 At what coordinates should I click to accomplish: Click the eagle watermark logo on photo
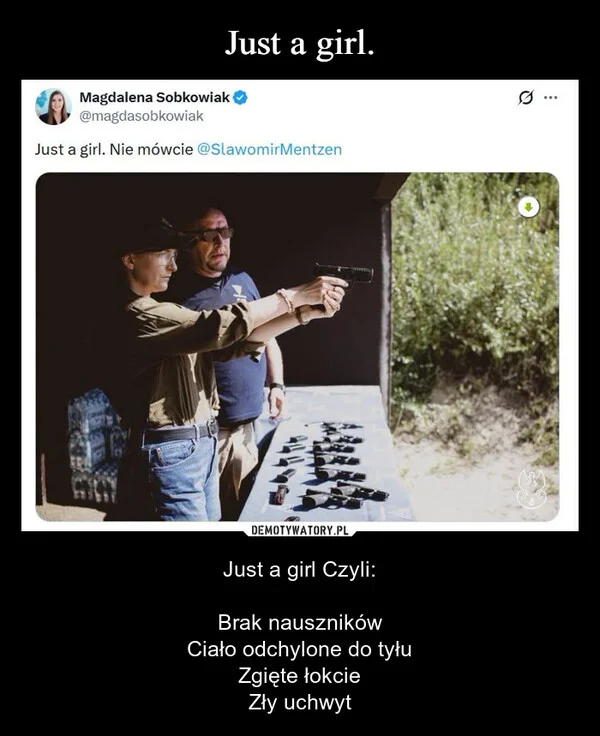532,490
